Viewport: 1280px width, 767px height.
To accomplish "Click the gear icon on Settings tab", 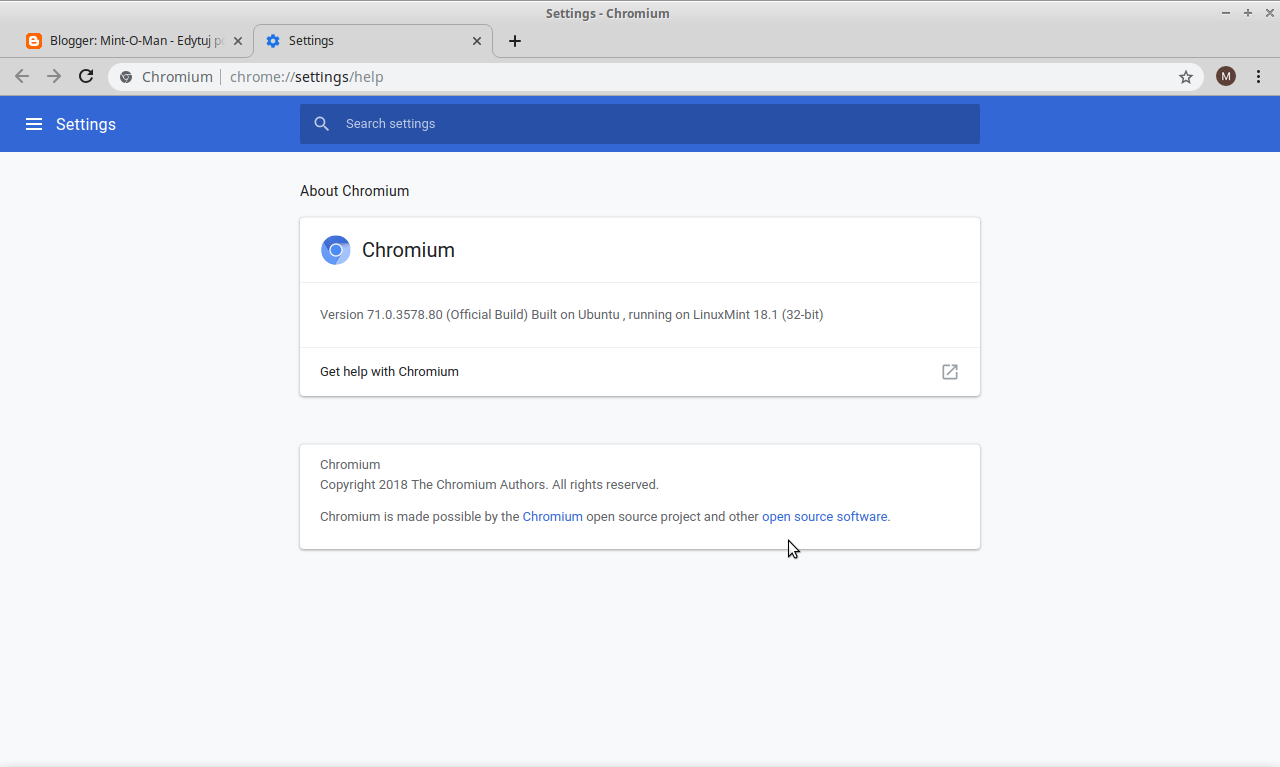I will (273, 41).
